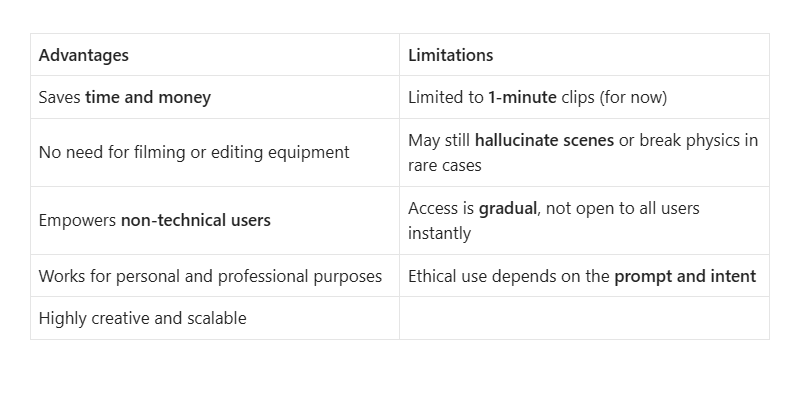Select the 'Limited to 1-minute clips' cell
Screen dimensions: 801x401
click(584, 97)
